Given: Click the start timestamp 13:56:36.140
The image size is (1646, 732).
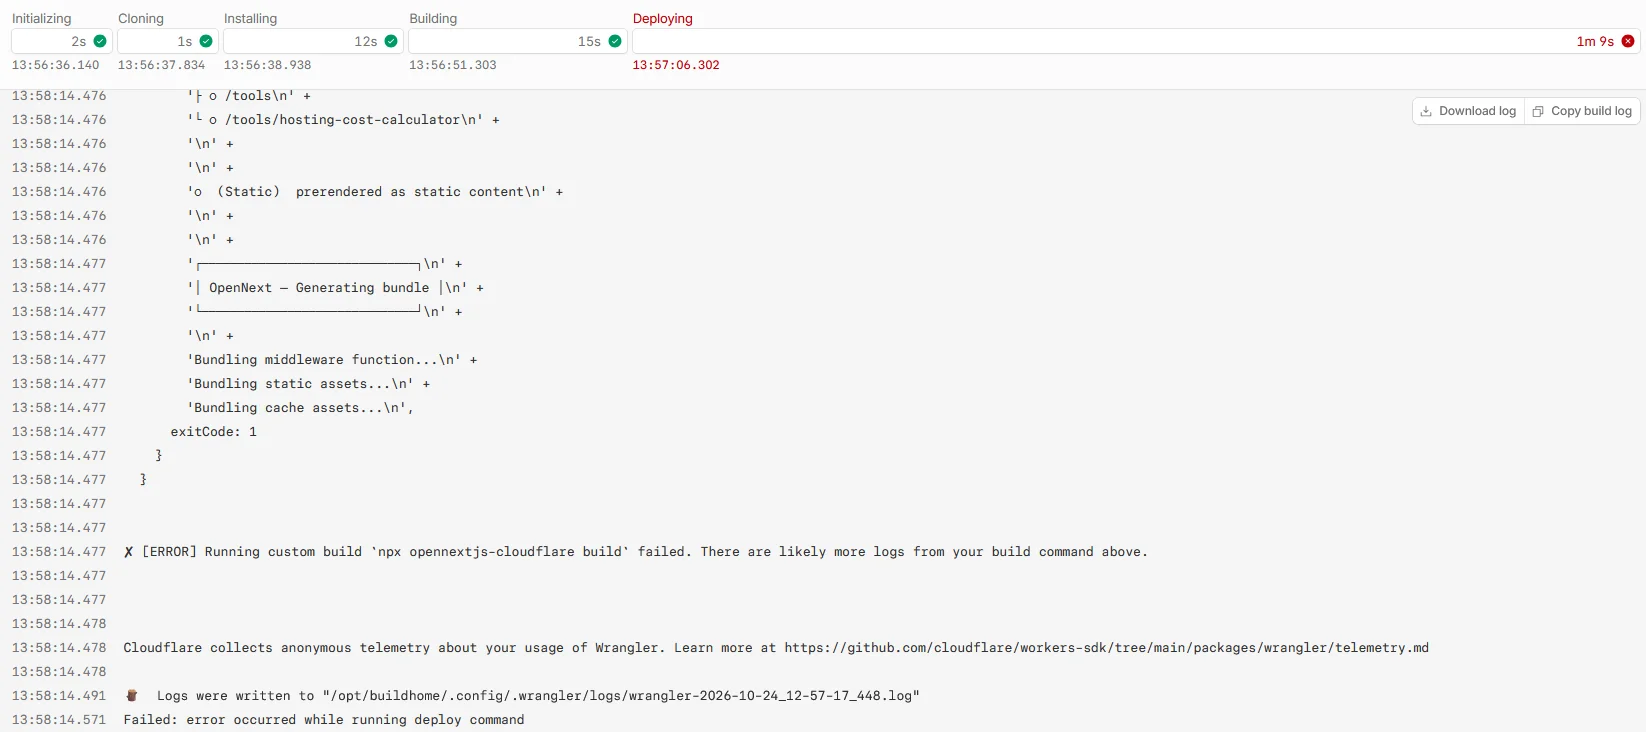Looking at the screenshot, I should pos(56,65).
